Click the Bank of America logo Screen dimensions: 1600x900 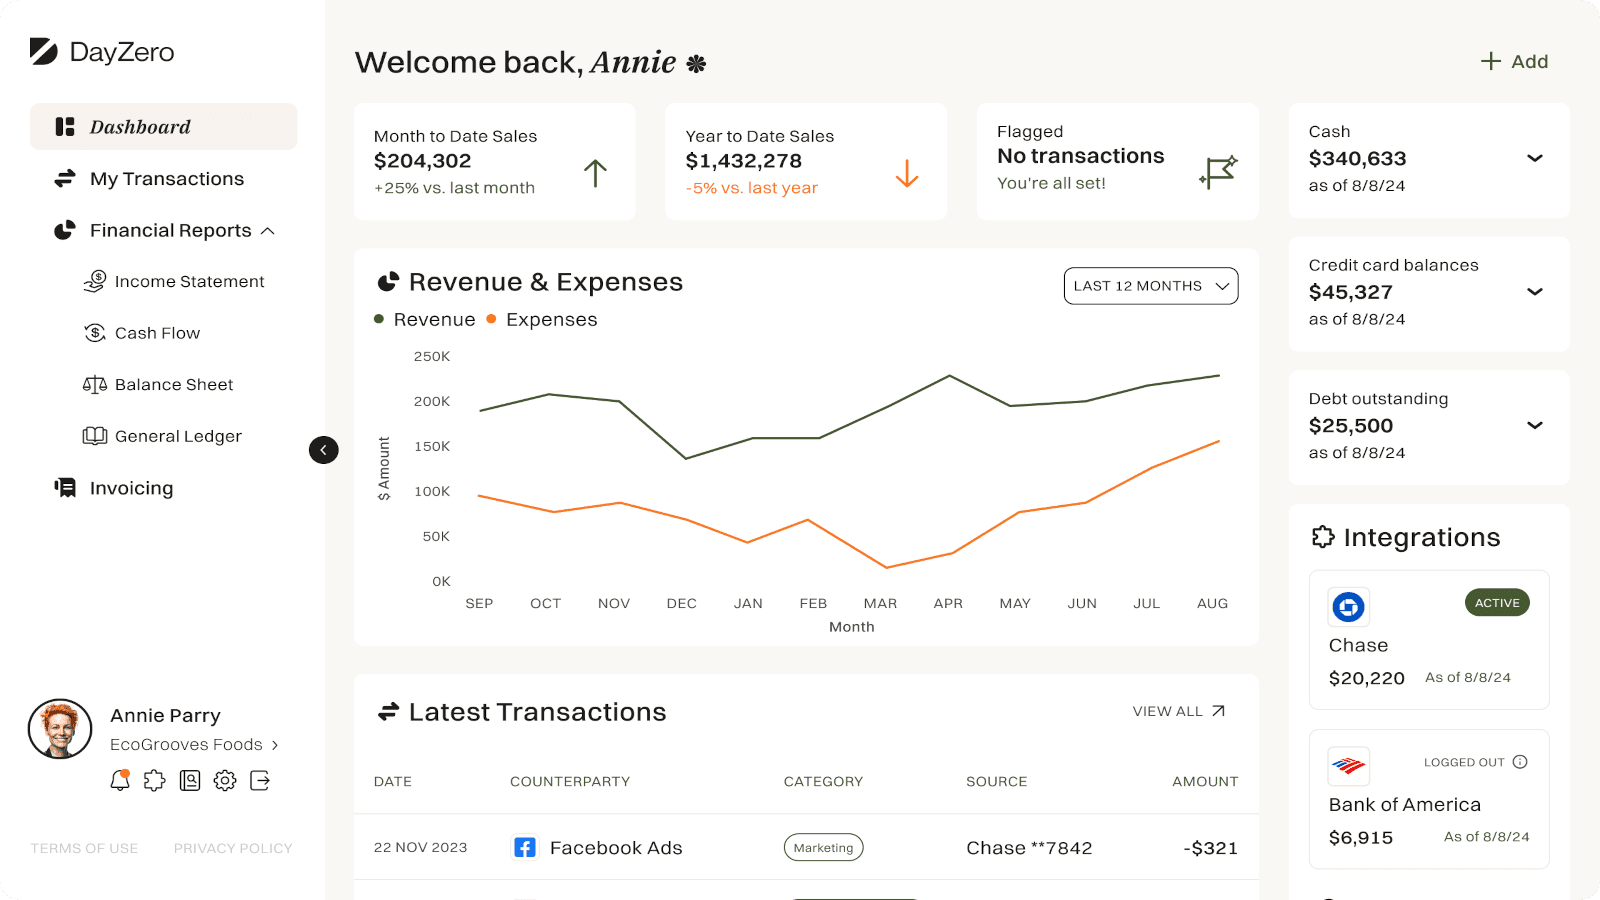click(1348, 766)
